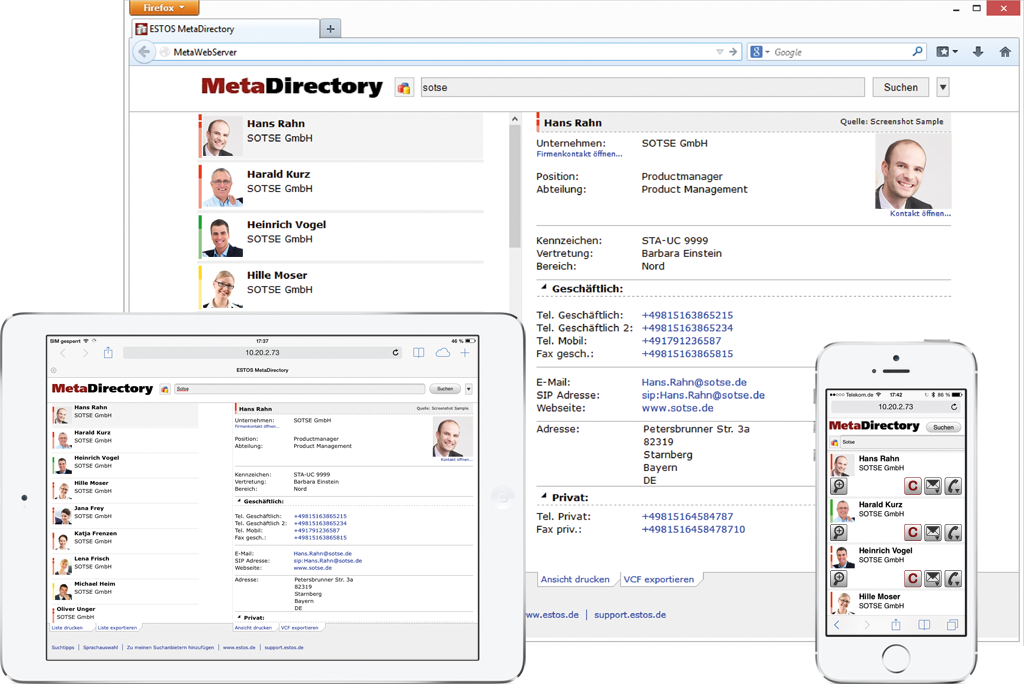This screenshot has width=1024, height=684.
Task: Click the search provider icon left of desktop search field
Action: click(x=404, y=88)
